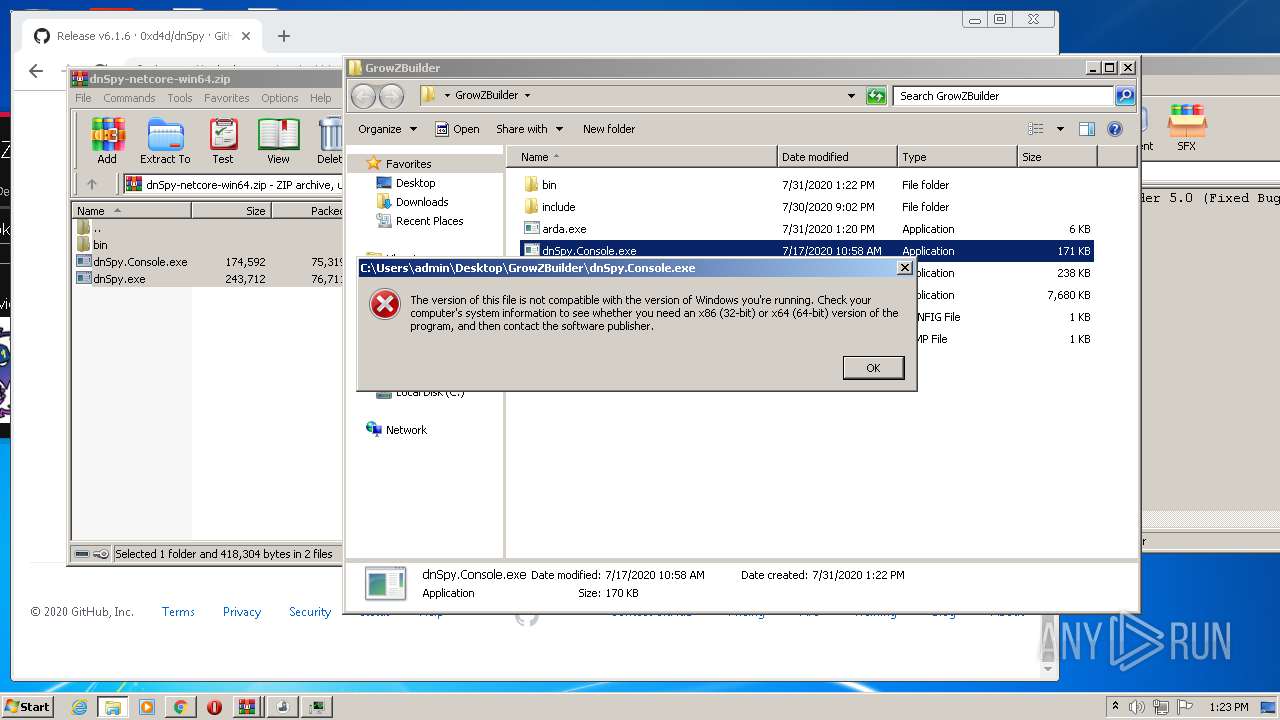Open the Help menu in WinRAR
This screenshot has height=720, width=1280.
click(320, 98)
